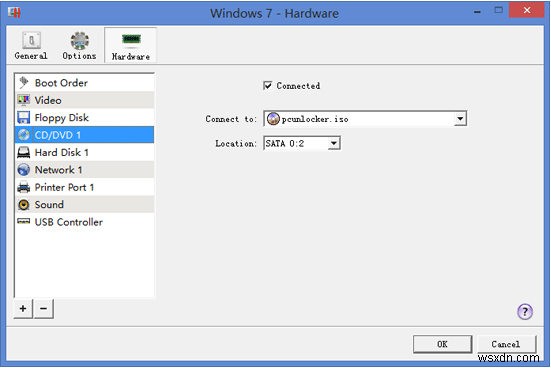Screen dimensions: 551x368
Task: Select Printer Port 1 in hardware list
Action: click(x=84, y=187)
